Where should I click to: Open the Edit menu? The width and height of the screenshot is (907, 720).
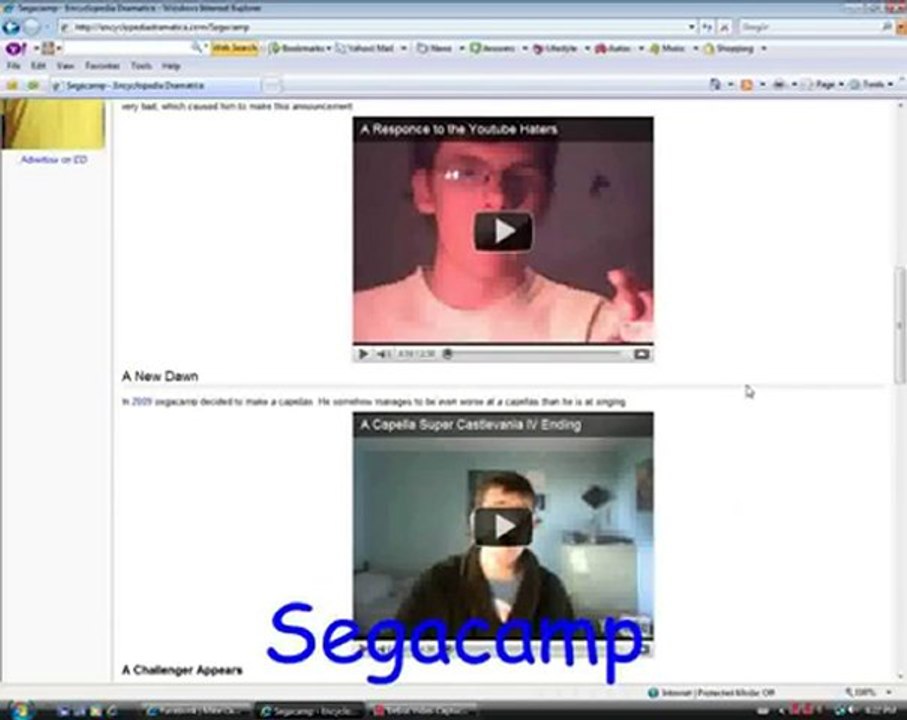tap(38, 66)
